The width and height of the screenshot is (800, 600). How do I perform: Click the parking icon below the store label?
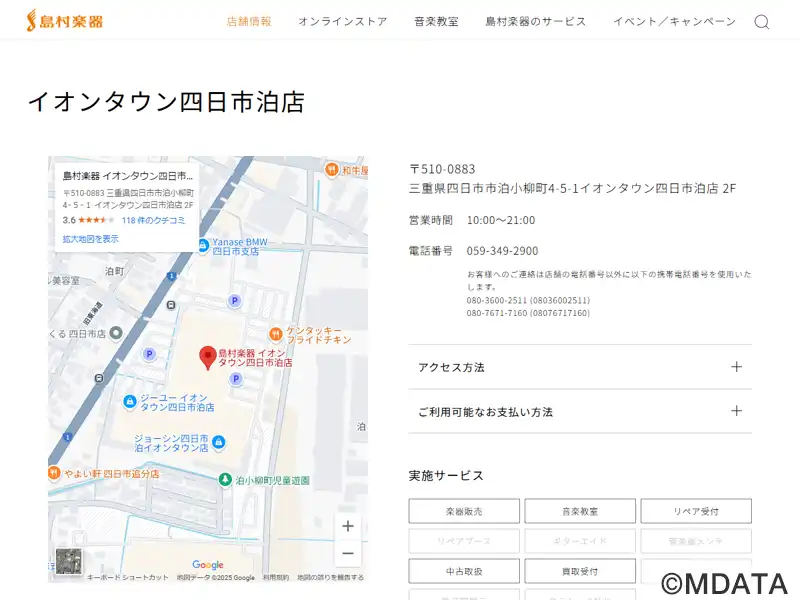[235, 379]
